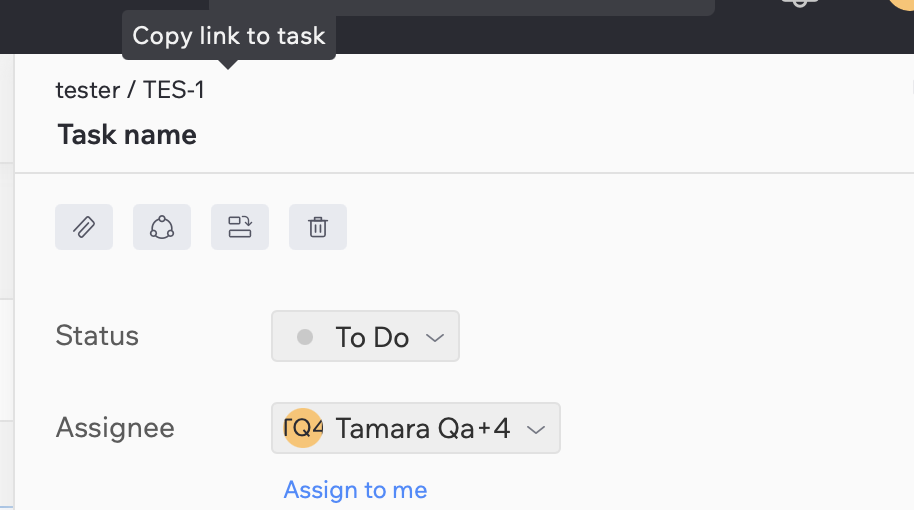Open the To Do status dropdown
Viewport: 914px width, 510px height.
click(365, 336)
